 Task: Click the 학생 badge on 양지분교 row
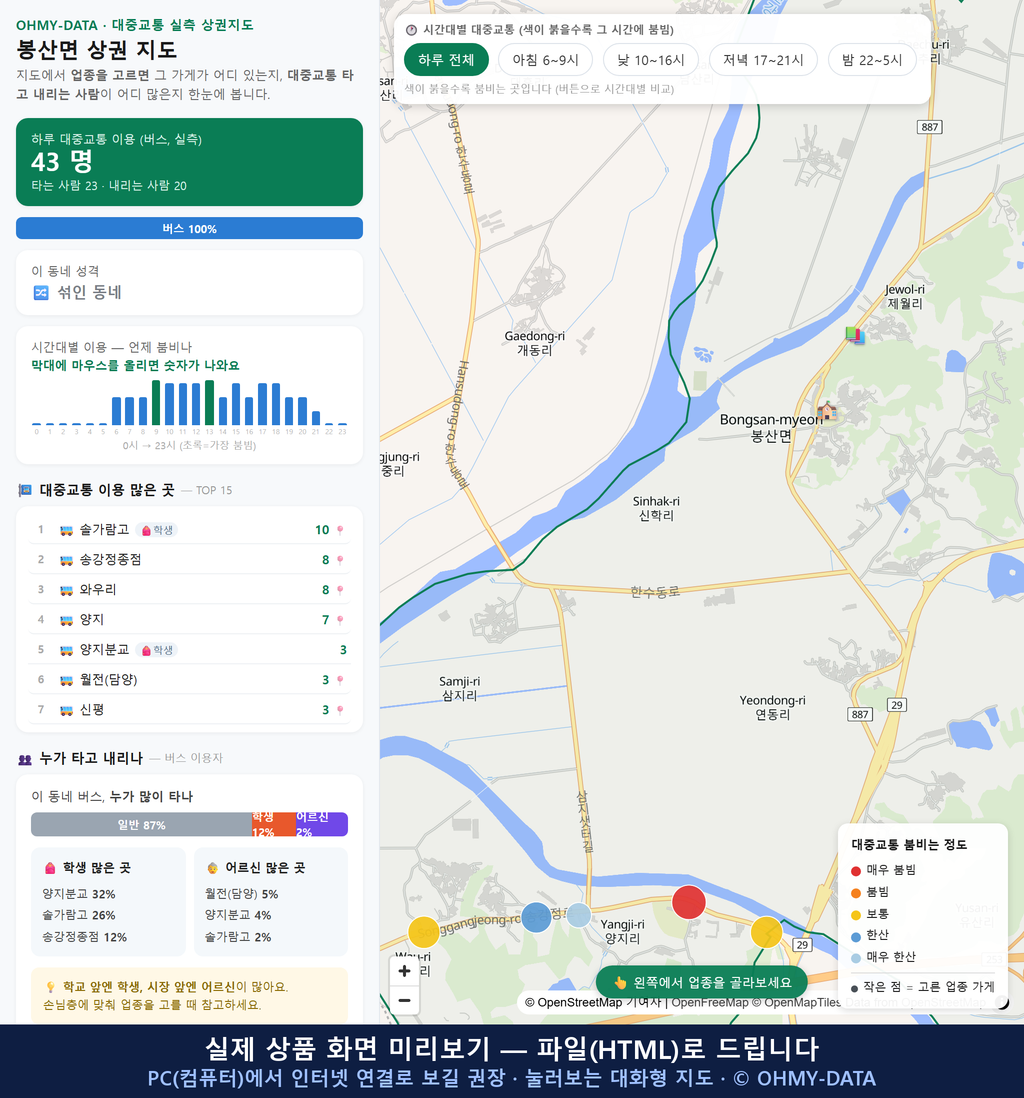(157, 650)
